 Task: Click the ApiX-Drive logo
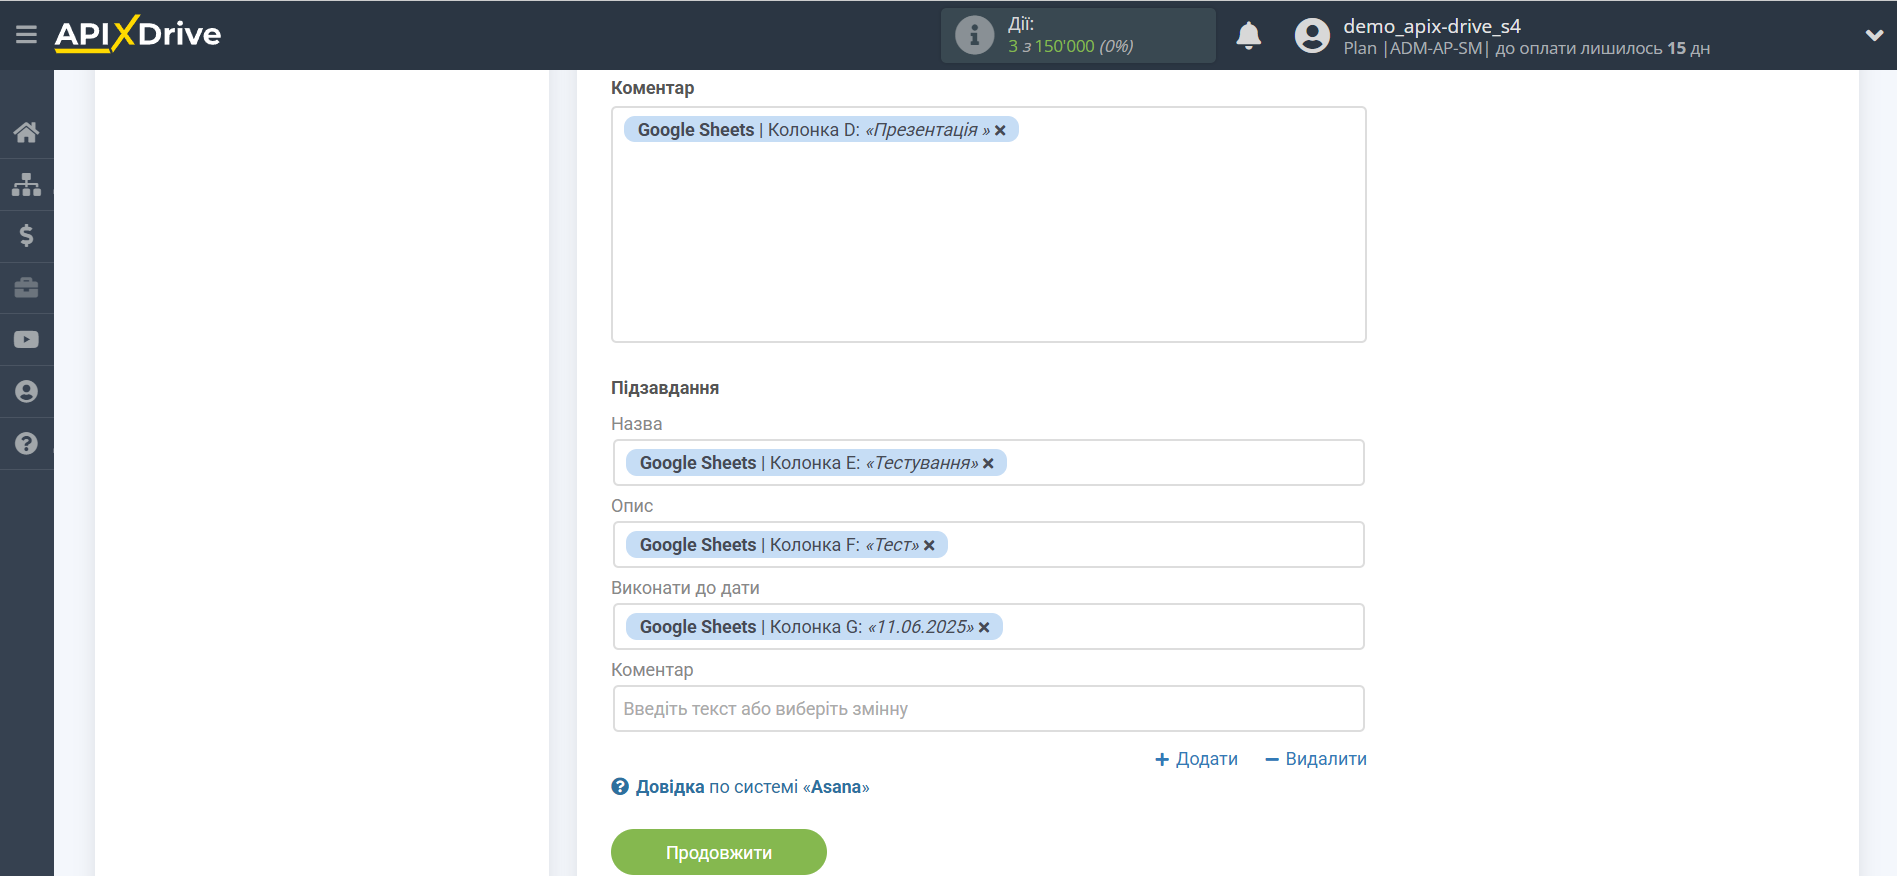[138, 34]
